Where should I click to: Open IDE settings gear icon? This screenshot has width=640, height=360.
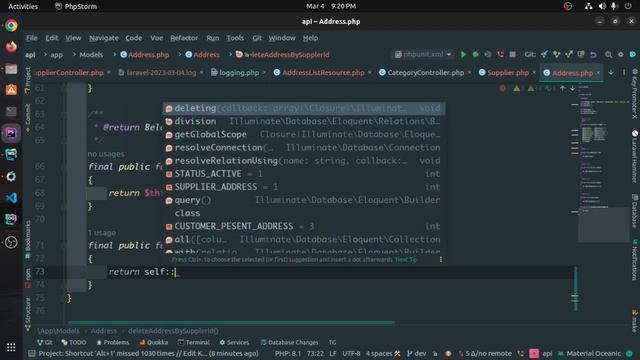[x=621, y=54]
